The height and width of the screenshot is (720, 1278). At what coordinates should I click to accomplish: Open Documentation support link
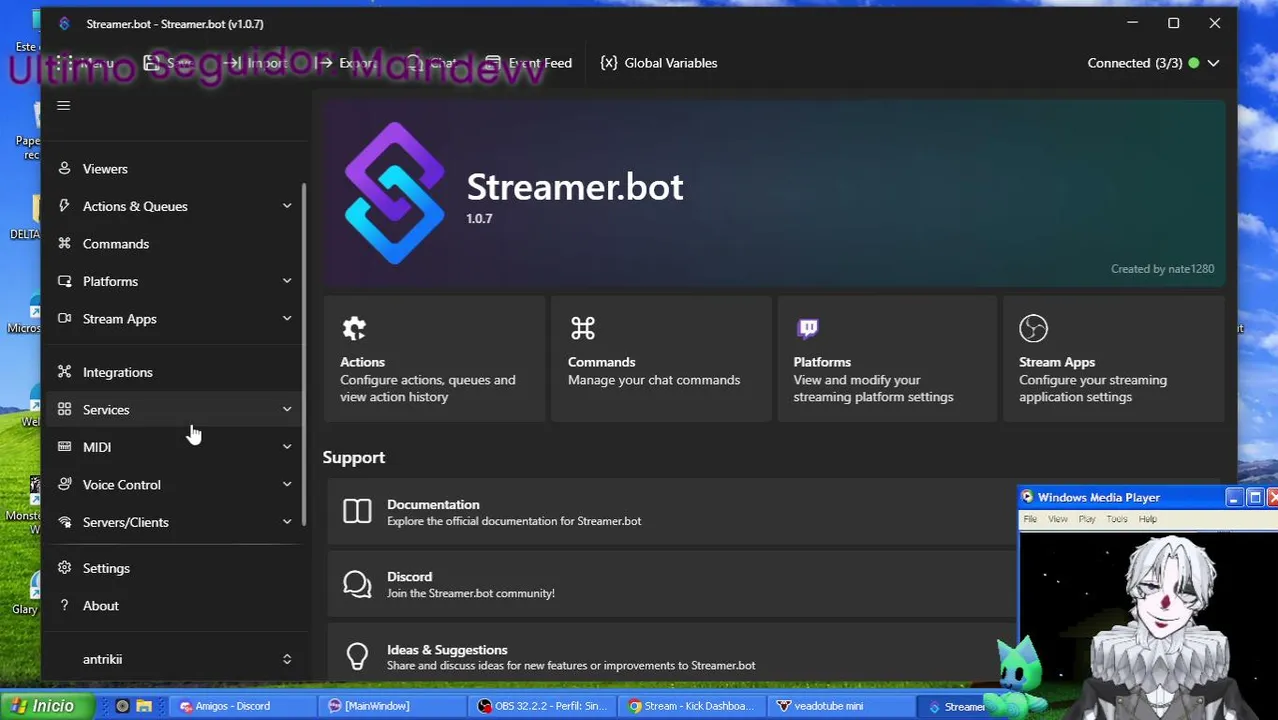[x=671, y=512]
